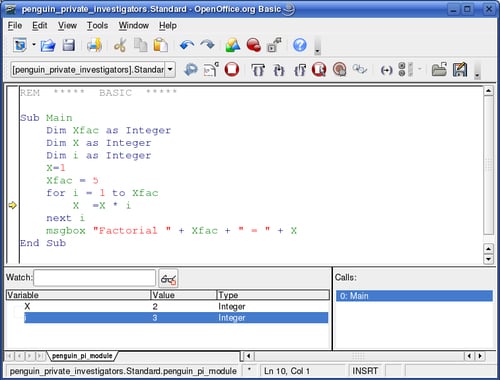
Task: Click the first module tab navigation arrow
Action: (9, 356)
